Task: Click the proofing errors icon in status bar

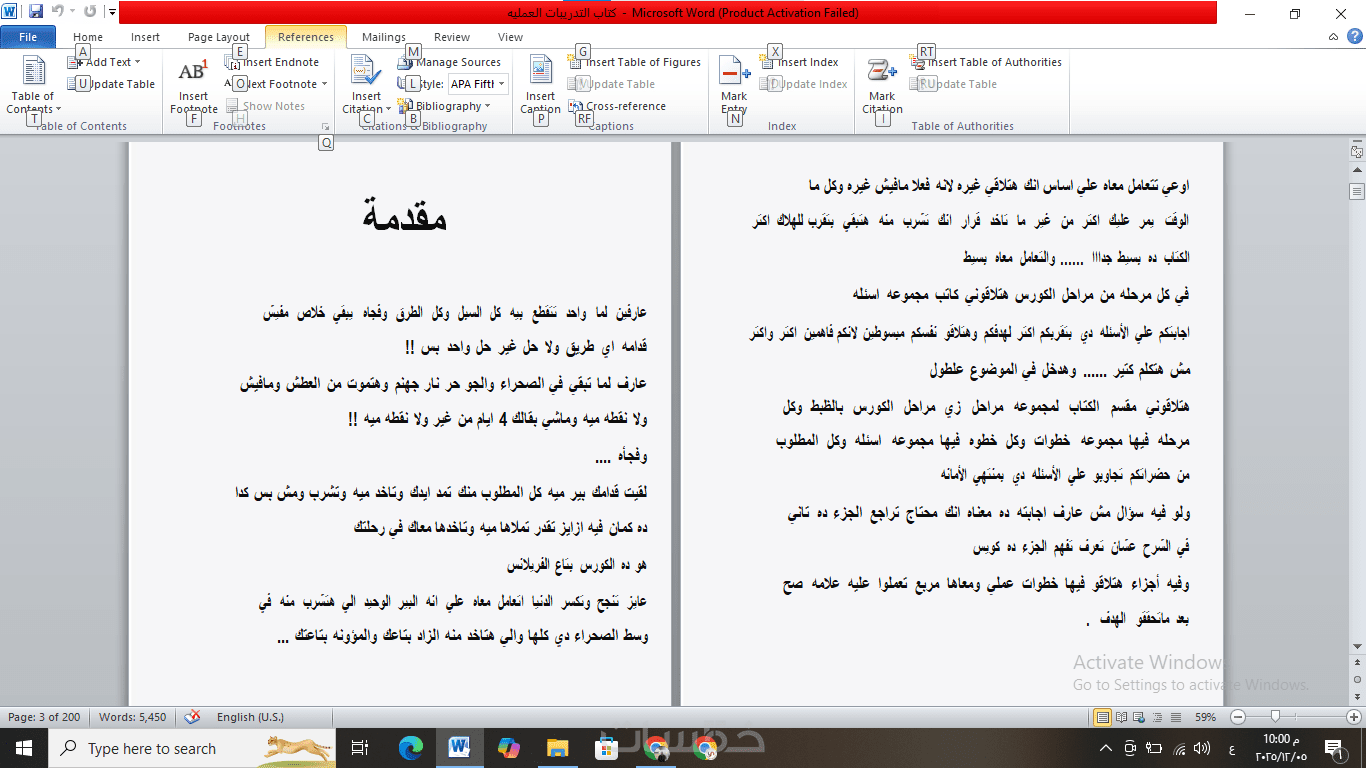Action: coord(193,717)
